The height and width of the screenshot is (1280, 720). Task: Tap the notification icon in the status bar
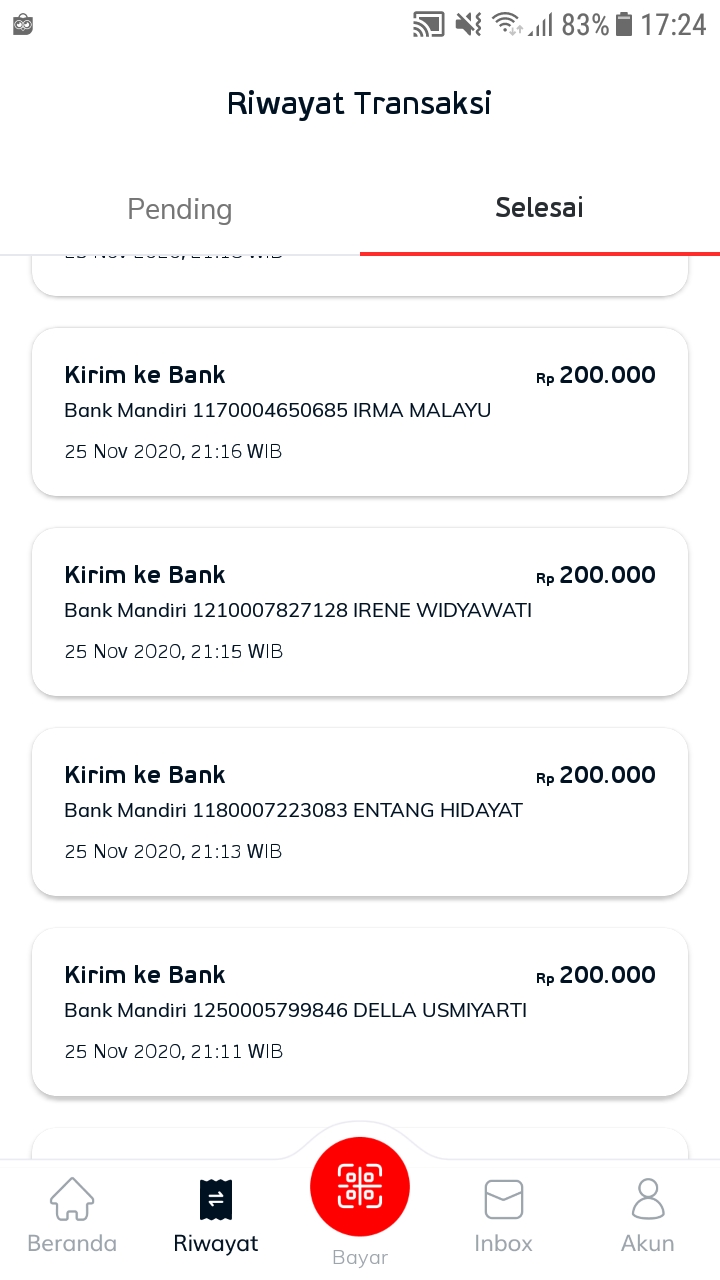[x=23, y=24]
